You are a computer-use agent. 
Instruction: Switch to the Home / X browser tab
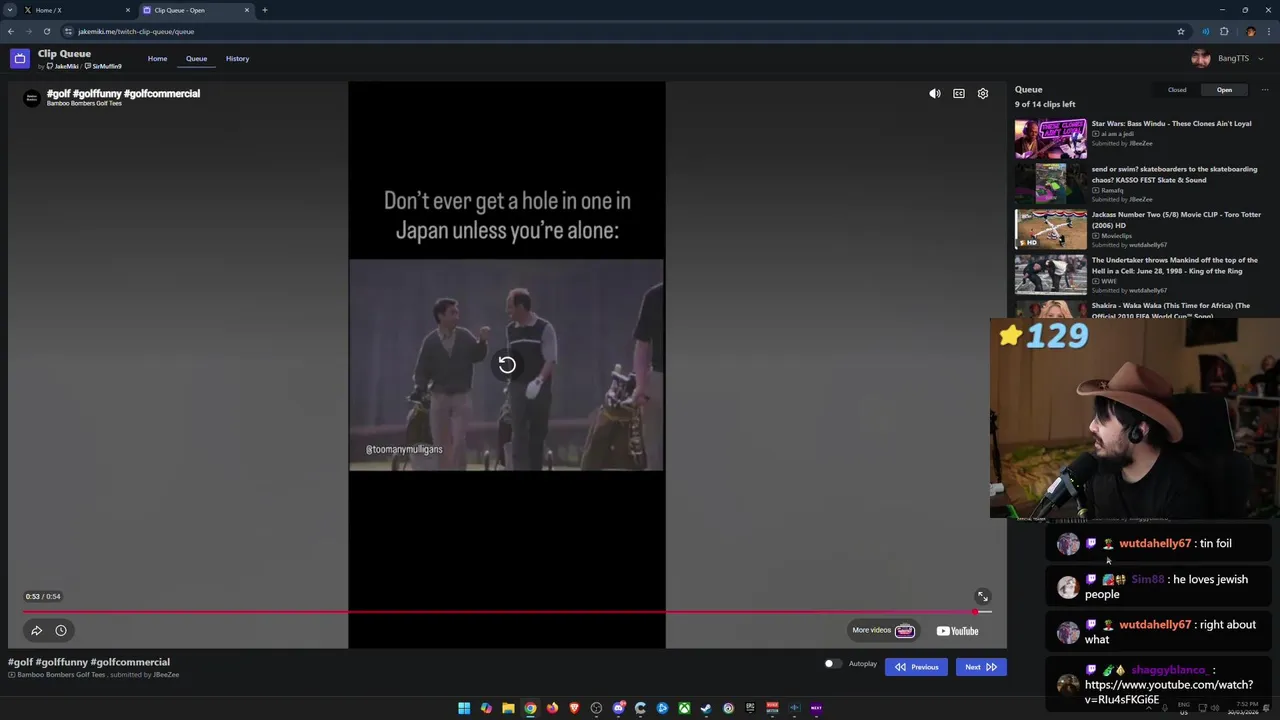click(75, 10)
